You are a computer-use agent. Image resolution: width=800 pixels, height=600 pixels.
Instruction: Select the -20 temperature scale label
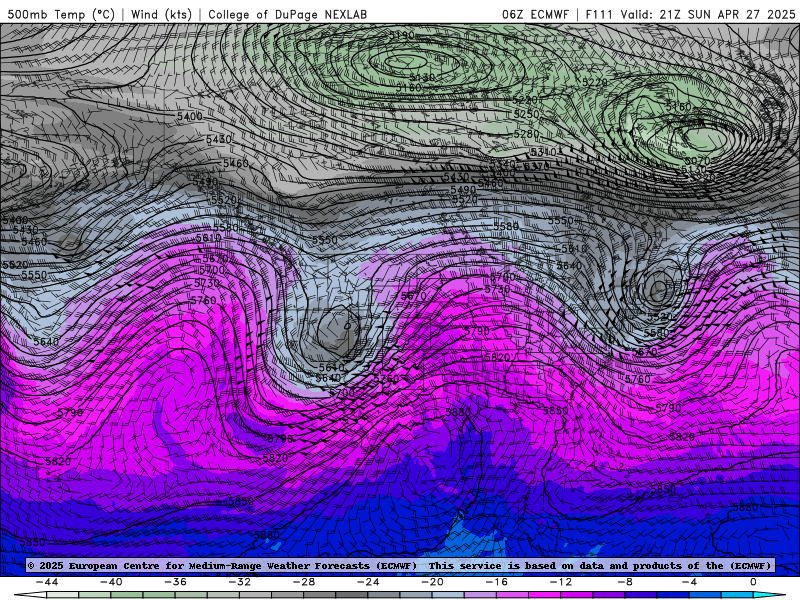(x=433, y=582)
